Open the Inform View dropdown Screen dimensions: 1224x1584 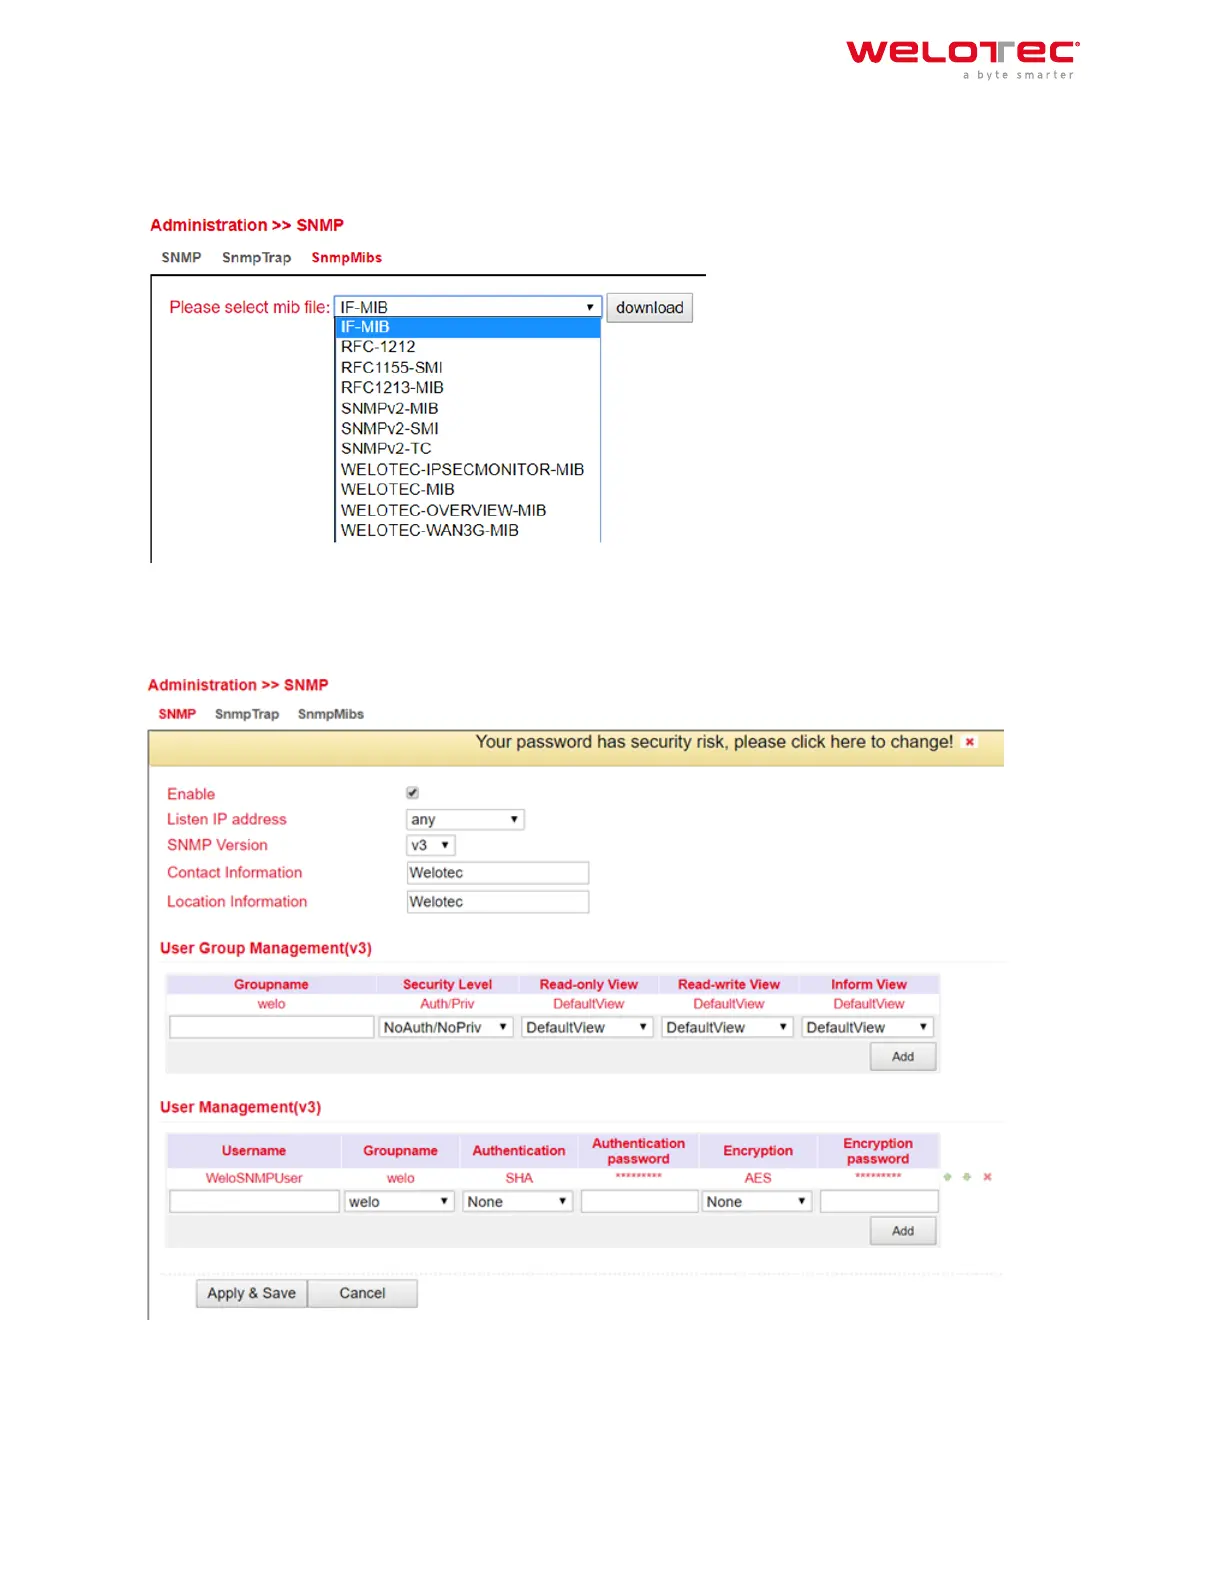tap(868, 1027)
